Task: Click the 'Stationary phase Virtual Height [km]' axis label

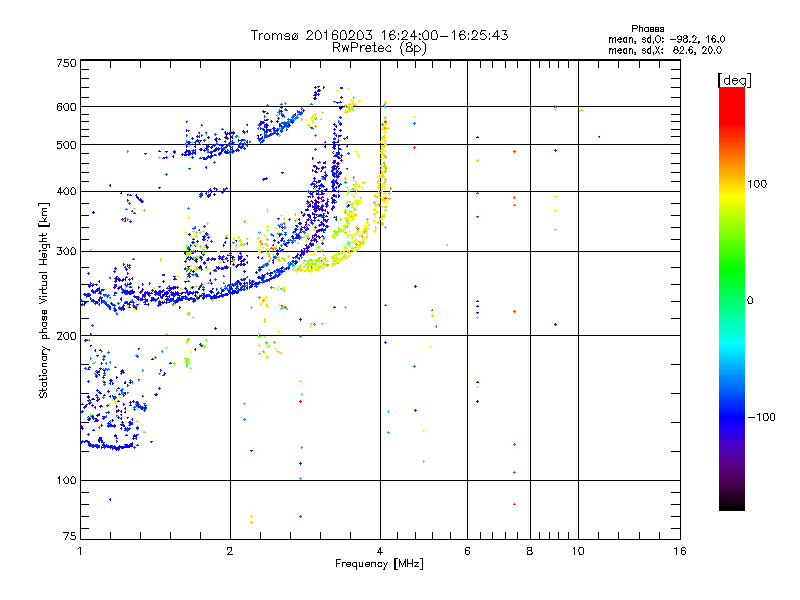Action: point(44,301)
